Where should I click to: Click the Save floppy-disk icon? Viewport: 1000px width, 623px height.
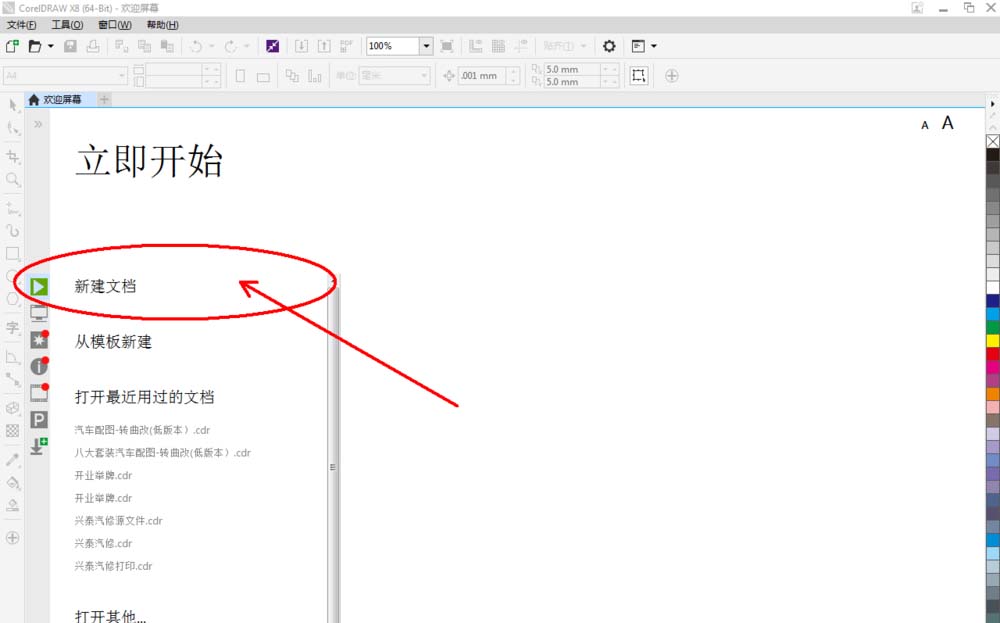tap(70, 46)
